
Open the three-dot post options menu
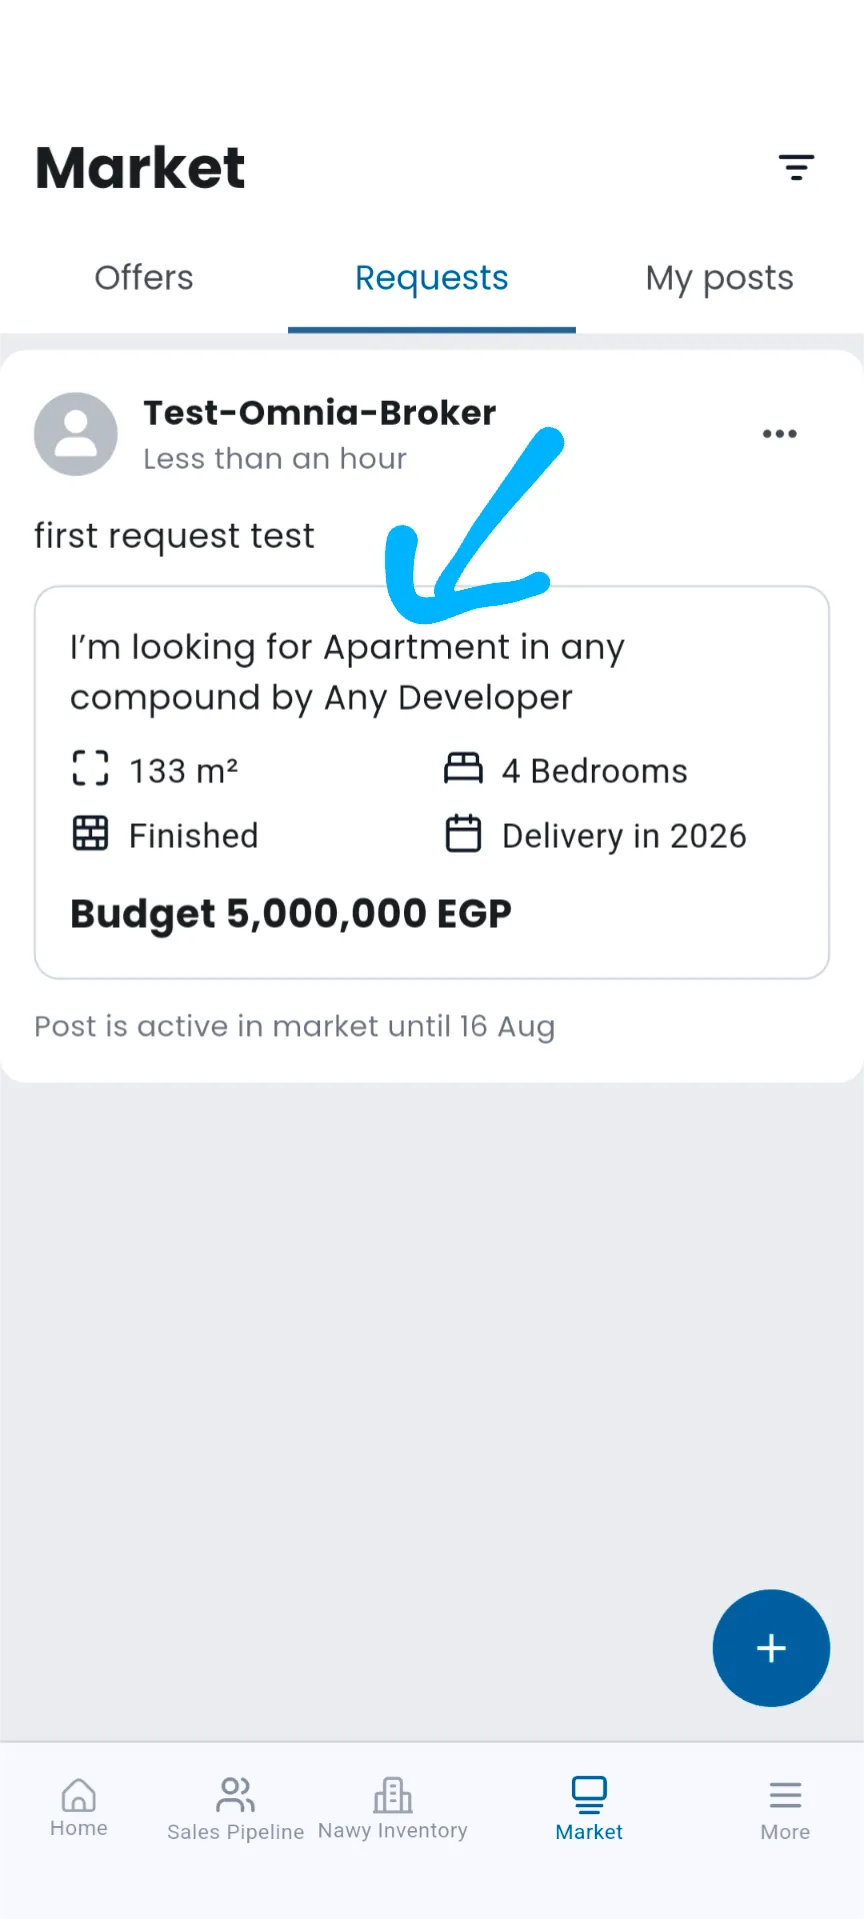click(779, 434)
